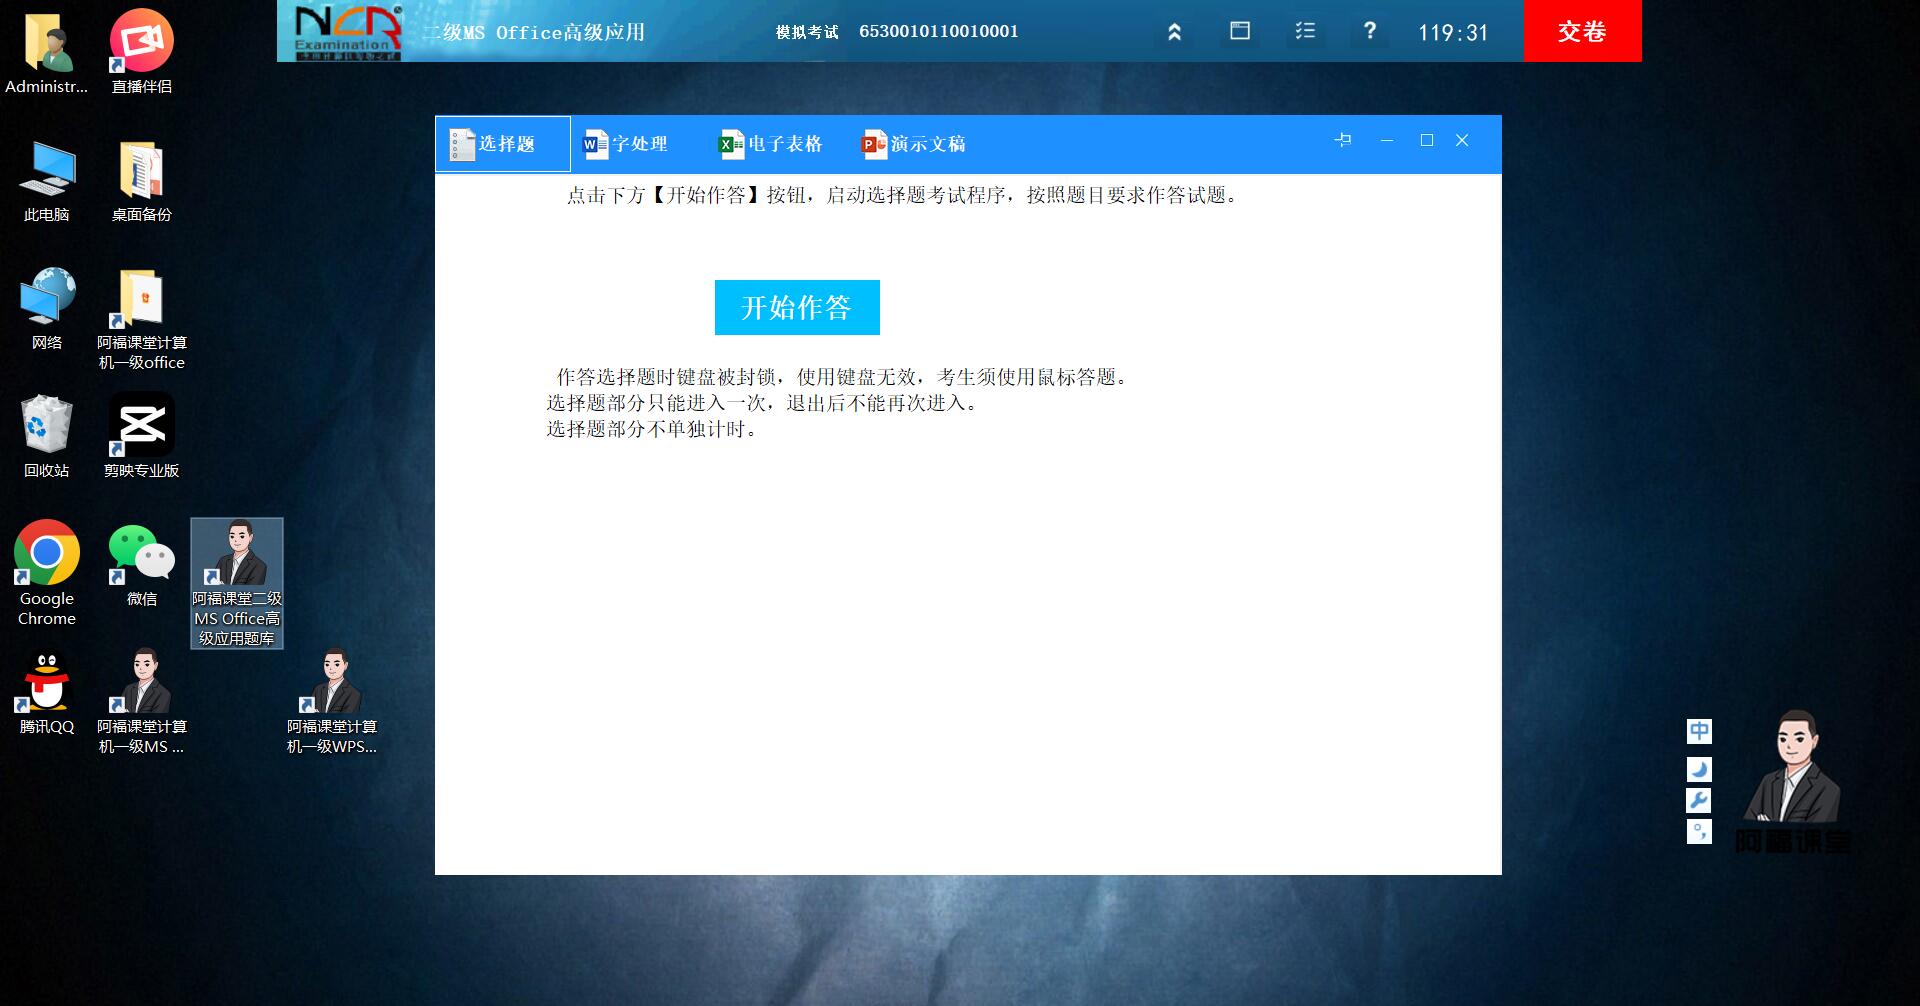This screenshot has width=1920, height=1006.
Task: Click the window layout icon beside 模拟考试
Action: coord(1240,31)
